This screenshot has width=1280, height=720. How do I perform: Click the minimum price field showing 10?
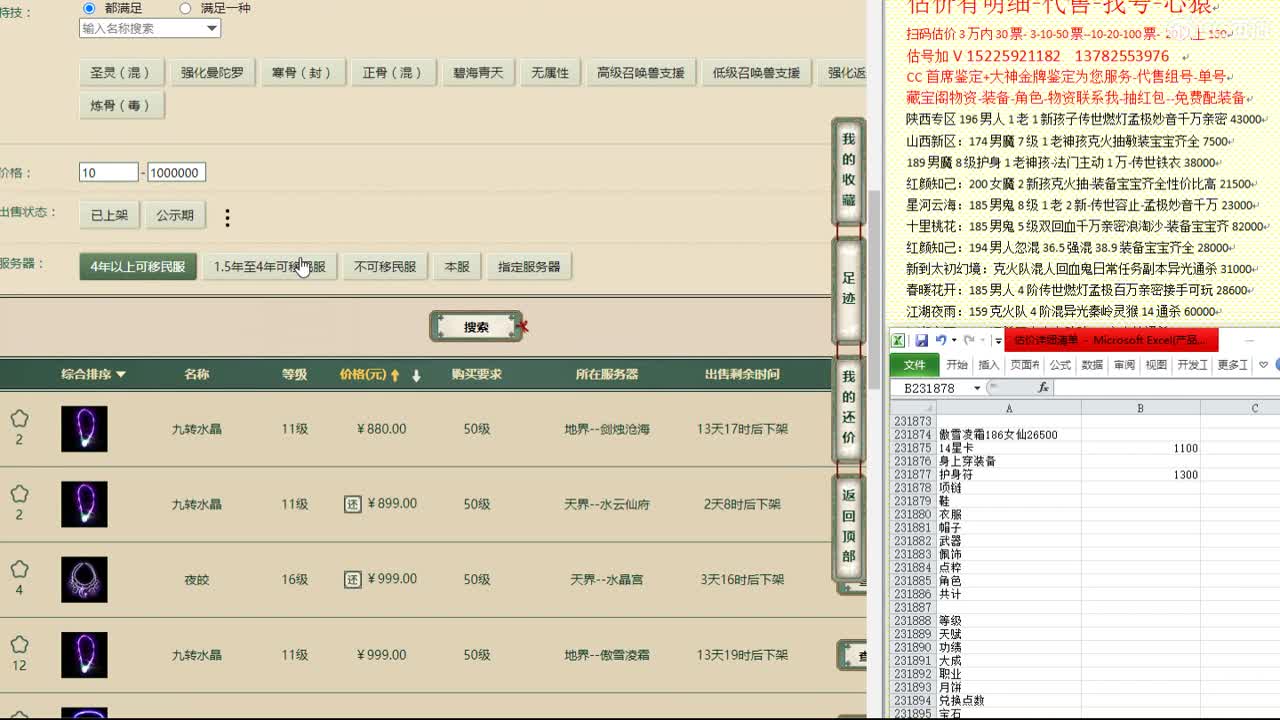tap(109, 172)
